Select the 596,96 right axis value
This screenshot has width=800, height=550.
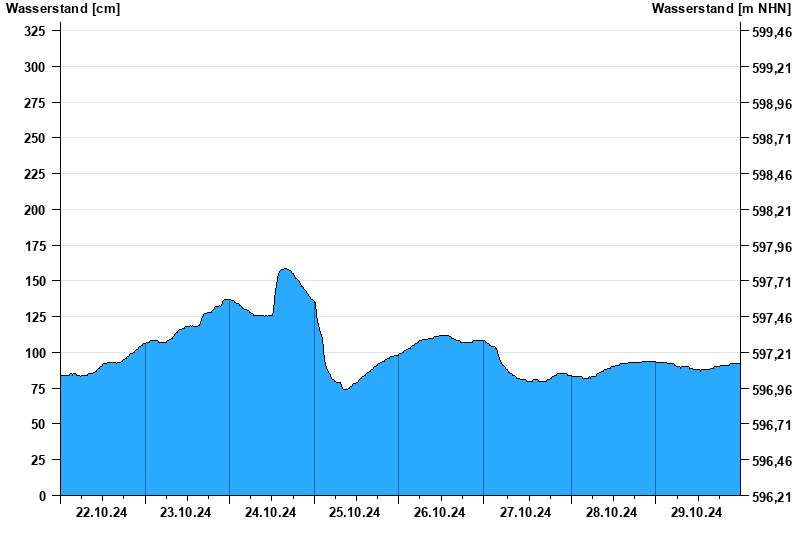tap(772, 390)
